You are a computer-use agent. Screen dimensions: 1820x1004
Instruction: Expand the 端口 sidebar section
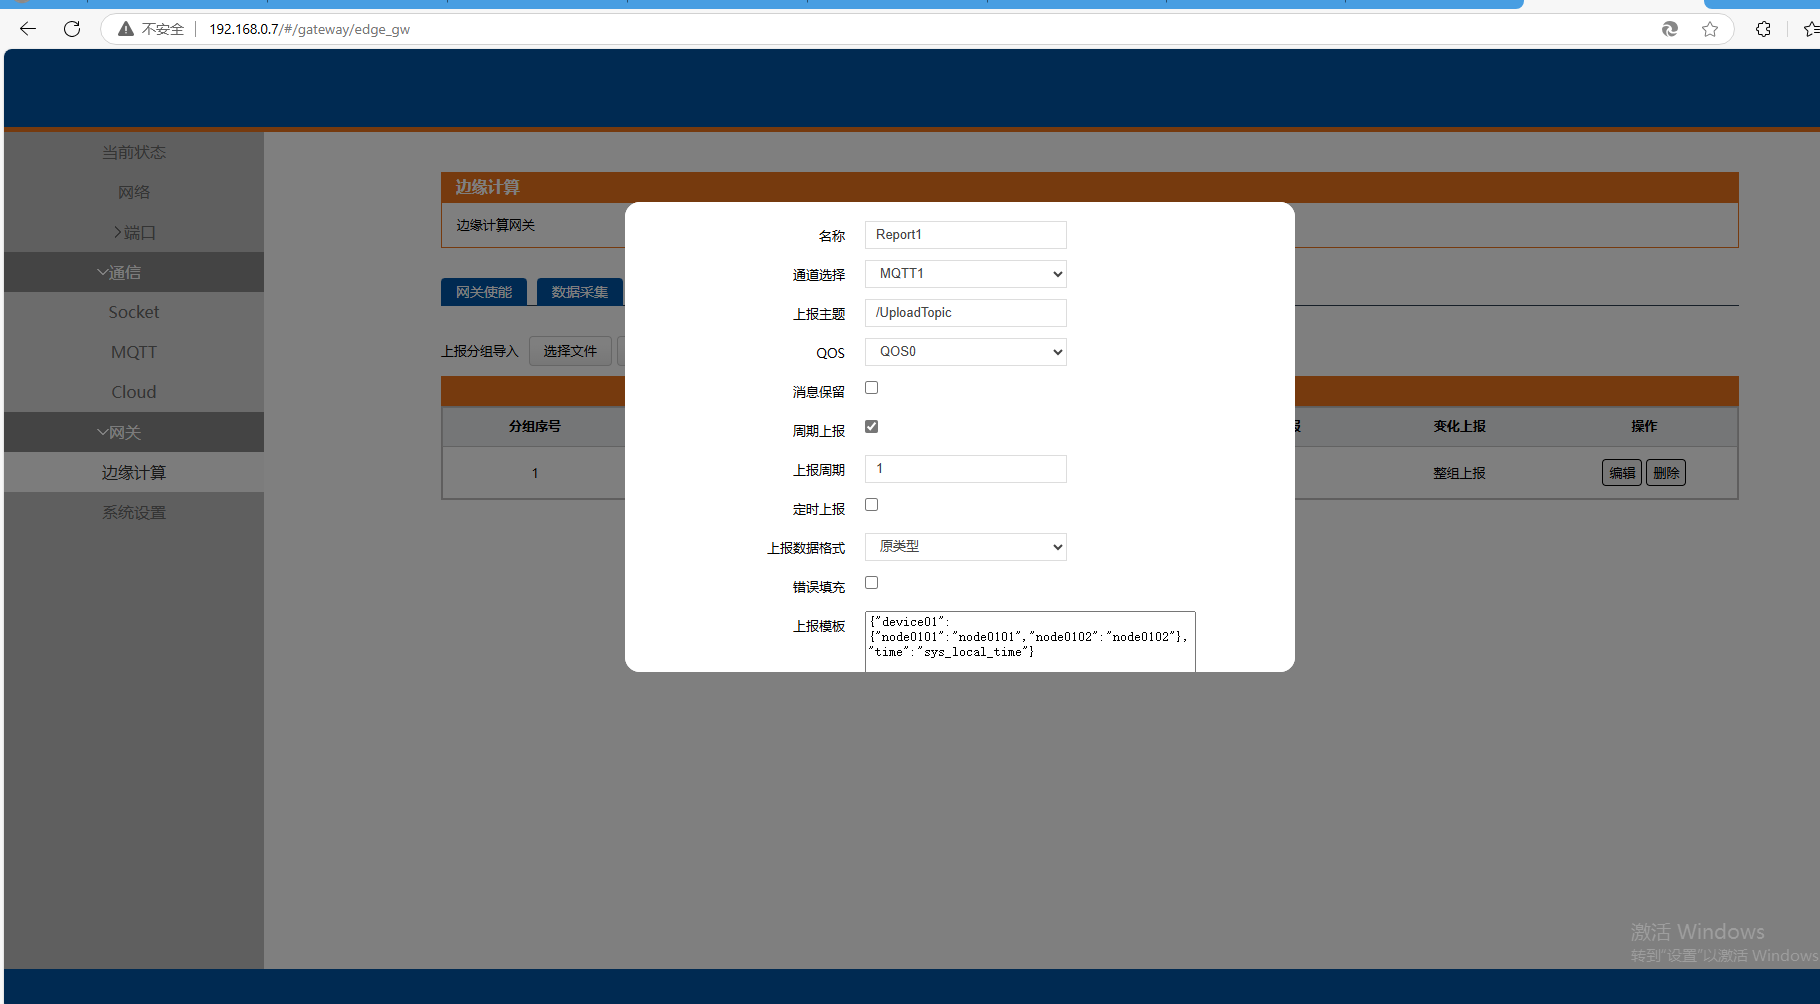click(134, 232)
